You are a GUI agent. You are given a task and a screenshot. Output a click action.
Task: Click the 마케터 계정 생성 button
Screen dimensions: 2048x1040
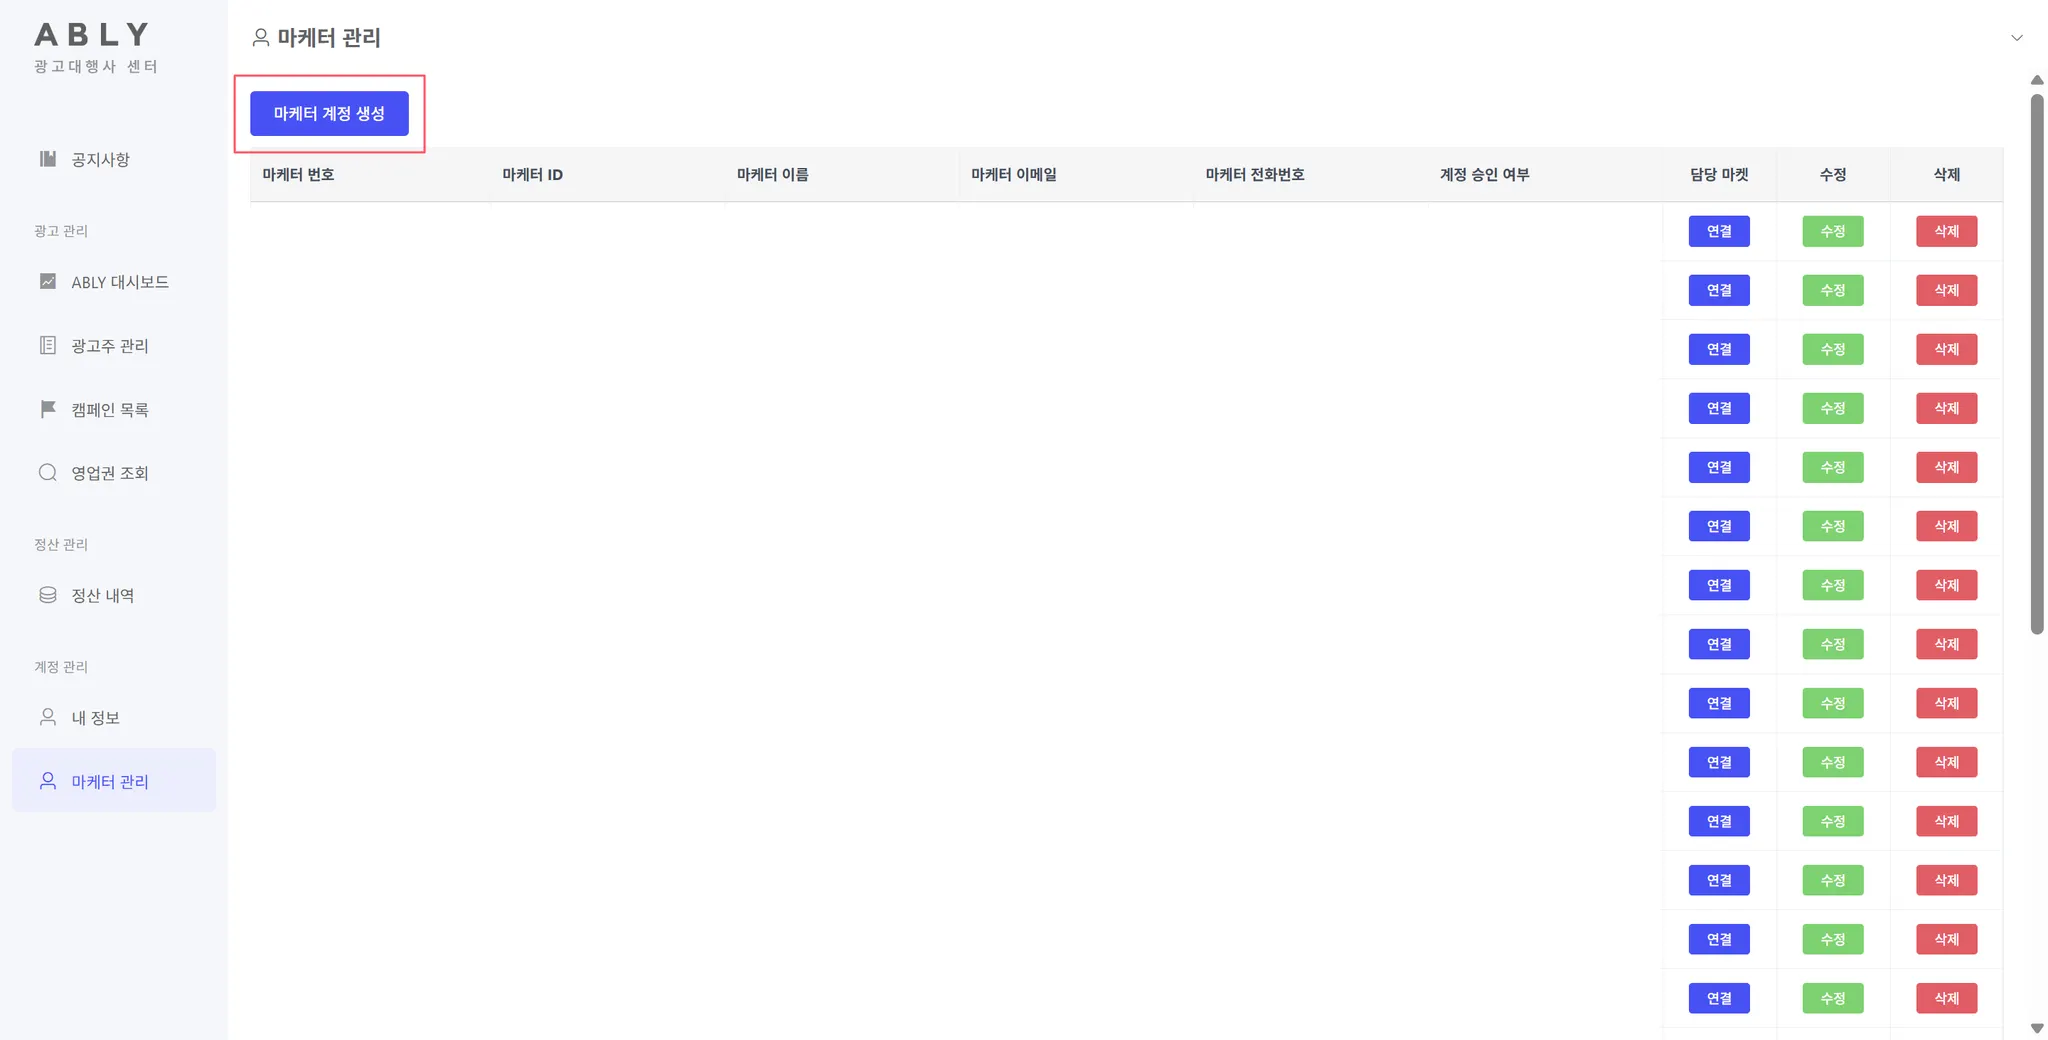pyautogui.click(x=329, y=114)
